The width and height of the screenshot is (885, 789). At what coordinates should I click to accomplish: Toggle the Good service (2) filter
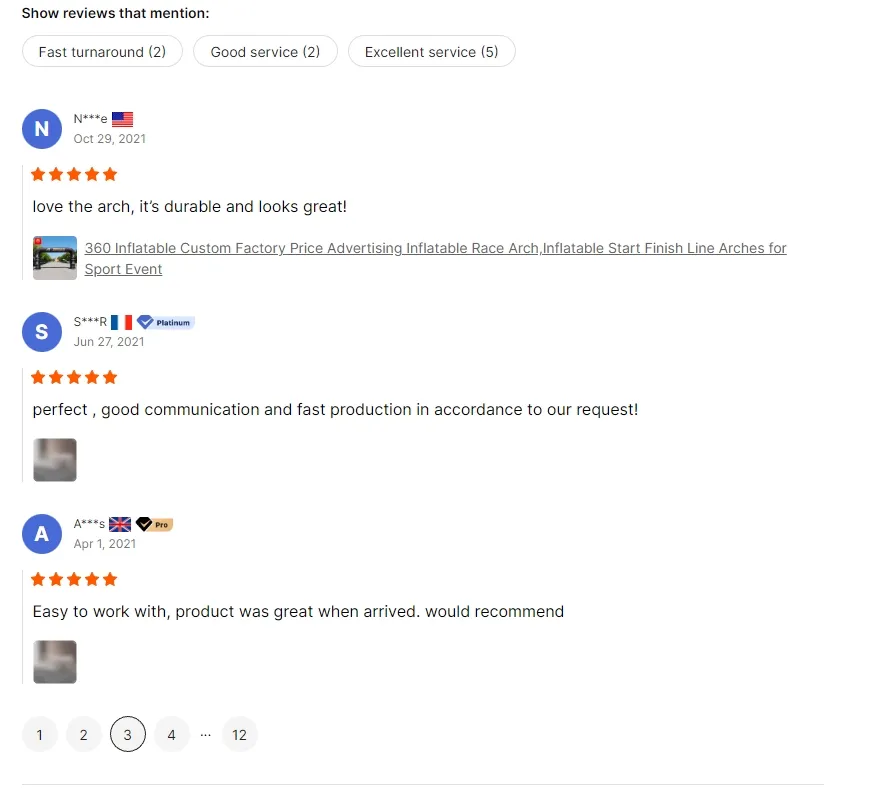tap(265, 50)
